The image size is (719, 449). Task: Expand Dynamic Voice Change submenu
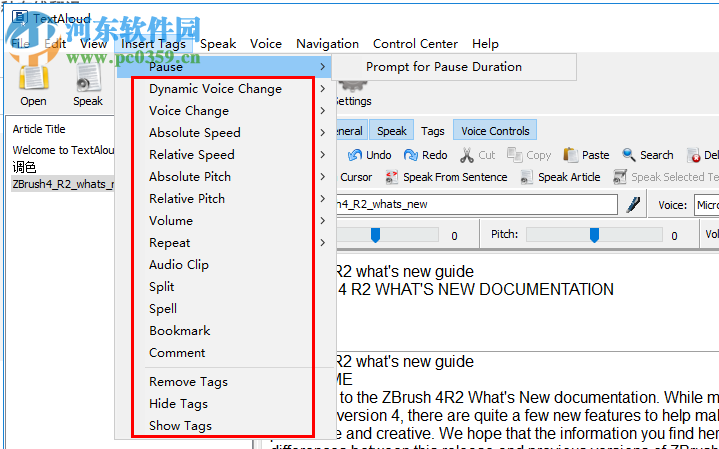pos(323,89)
